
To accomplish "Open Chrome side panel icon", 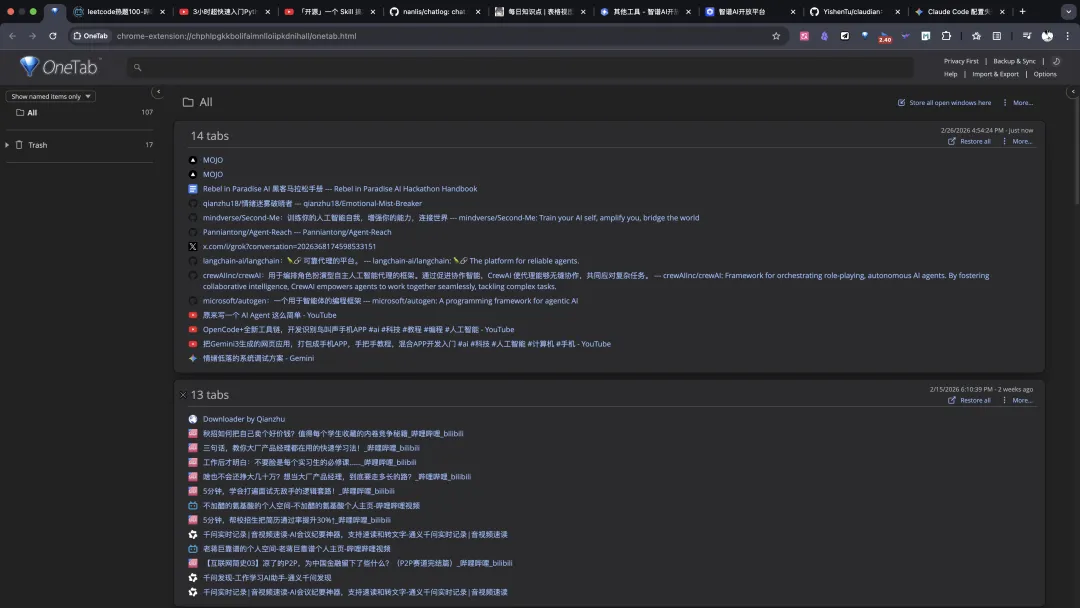I will click(997, 36).
